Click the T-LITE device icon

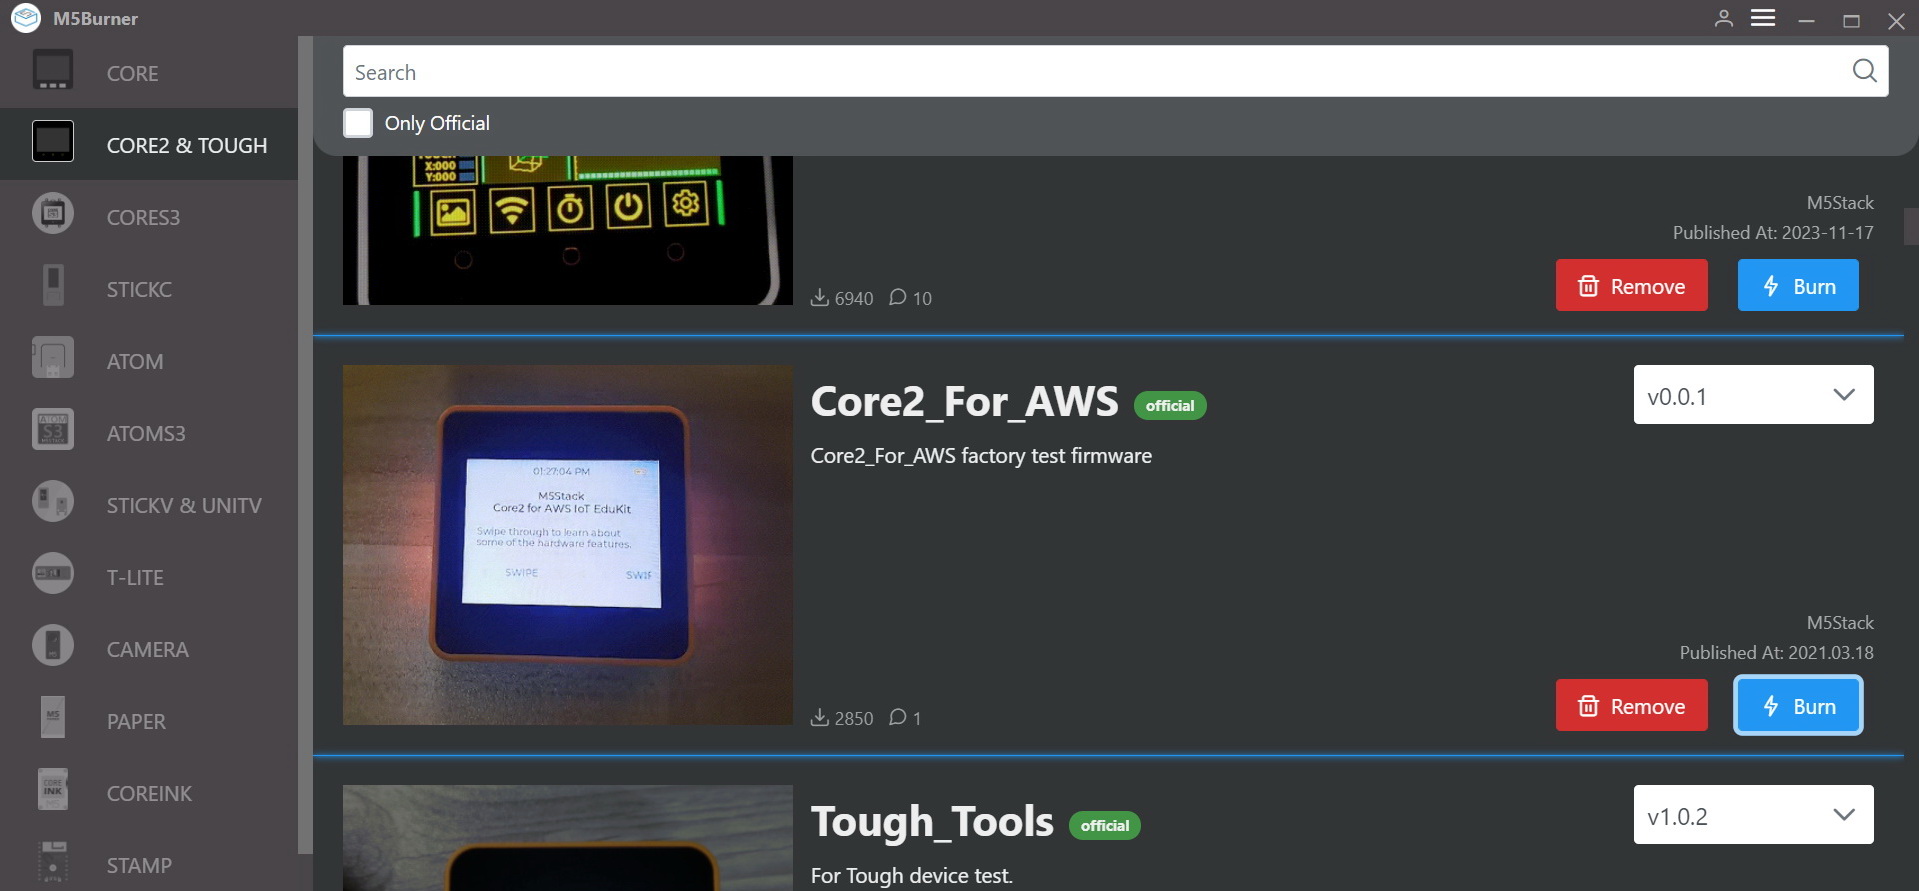[x=53, y=575]
